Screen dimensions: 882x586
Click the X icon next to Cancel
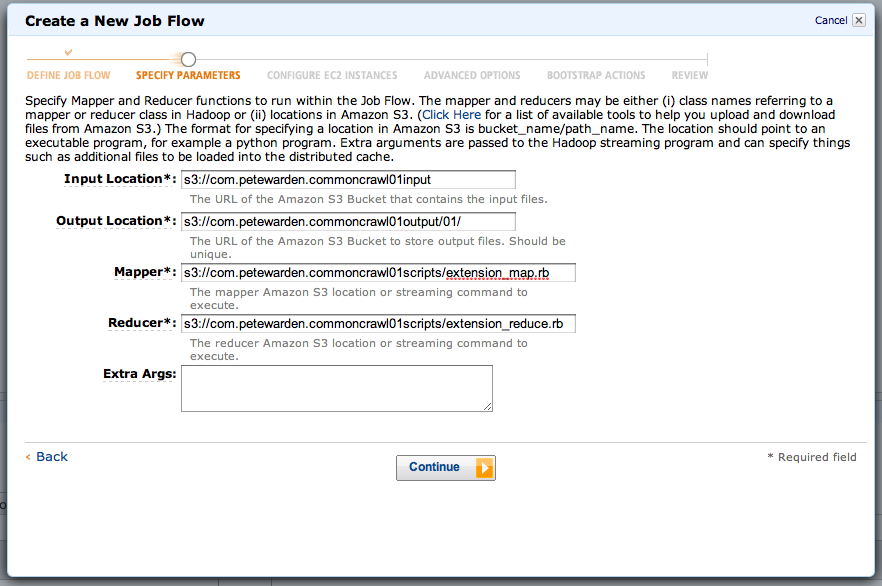[858, 20]
